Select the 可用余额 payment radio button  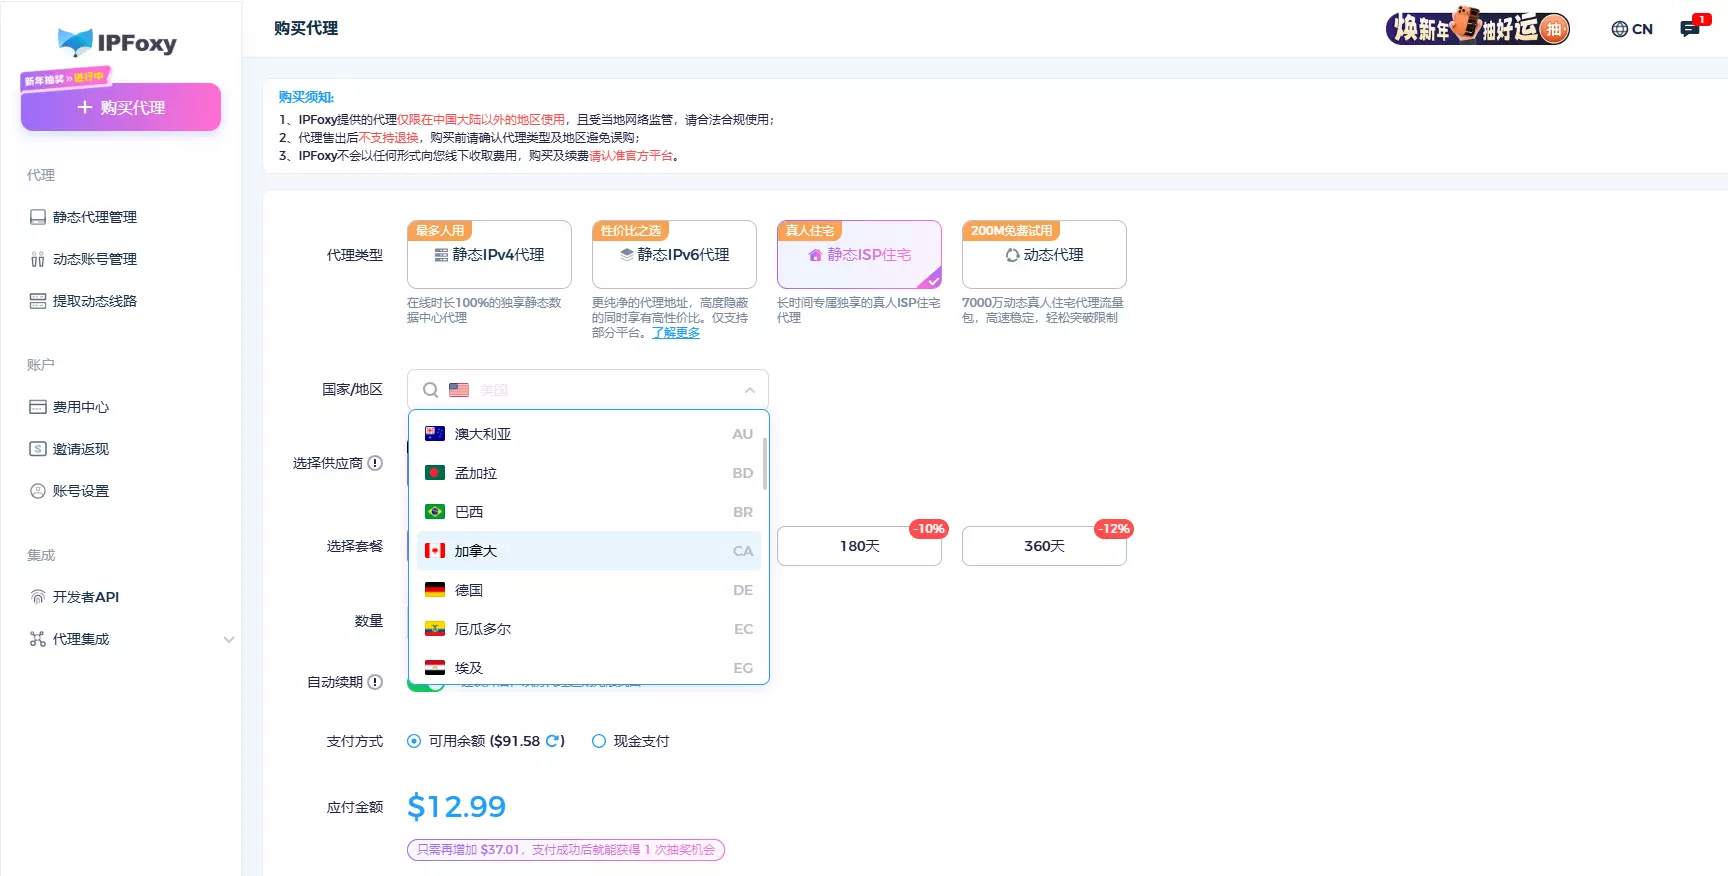(x=414, y=741)
